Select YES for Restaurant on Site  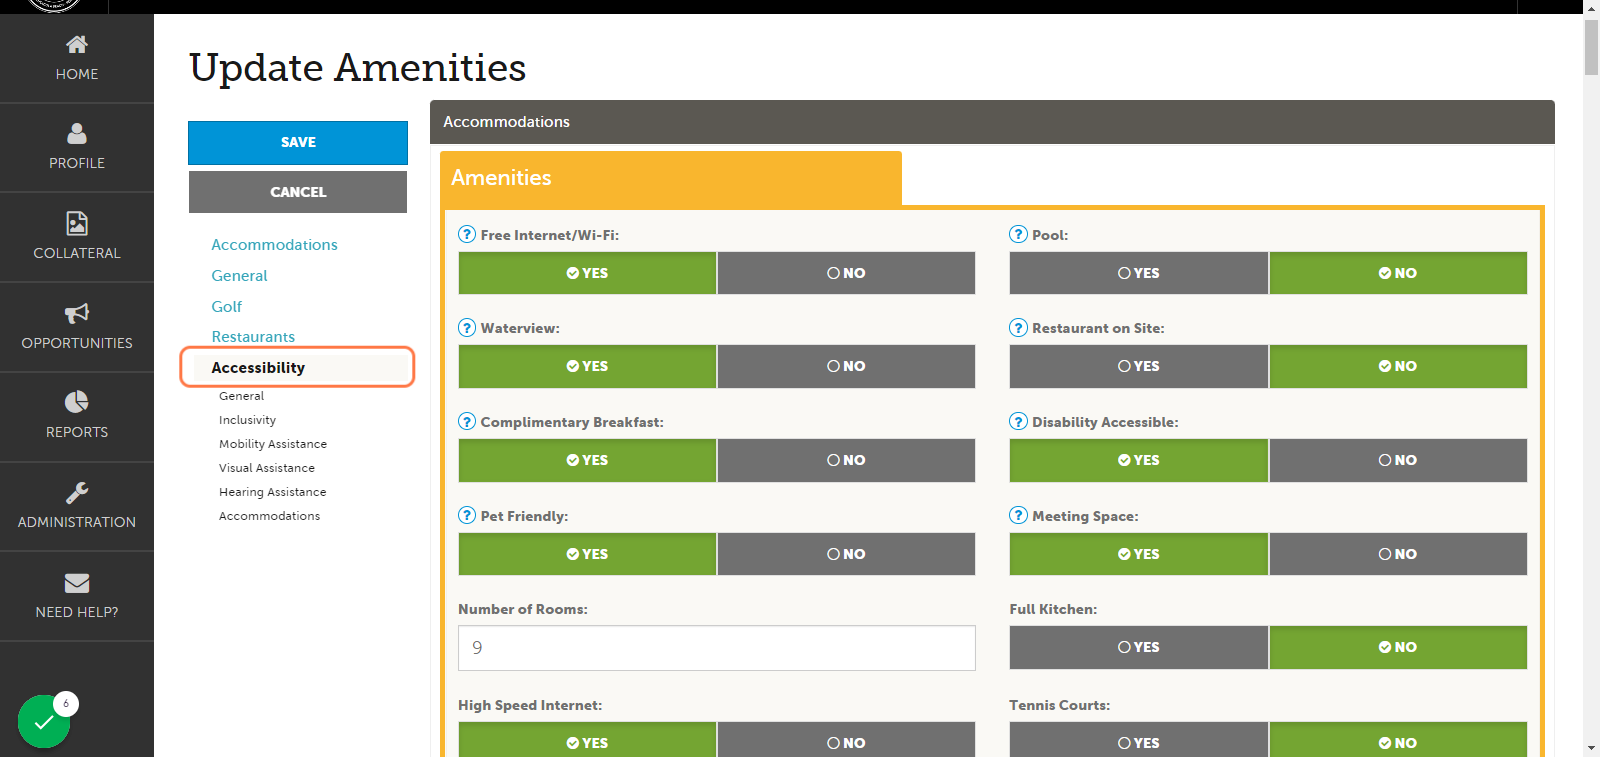pyautogui.click(x=1139, y=366)
